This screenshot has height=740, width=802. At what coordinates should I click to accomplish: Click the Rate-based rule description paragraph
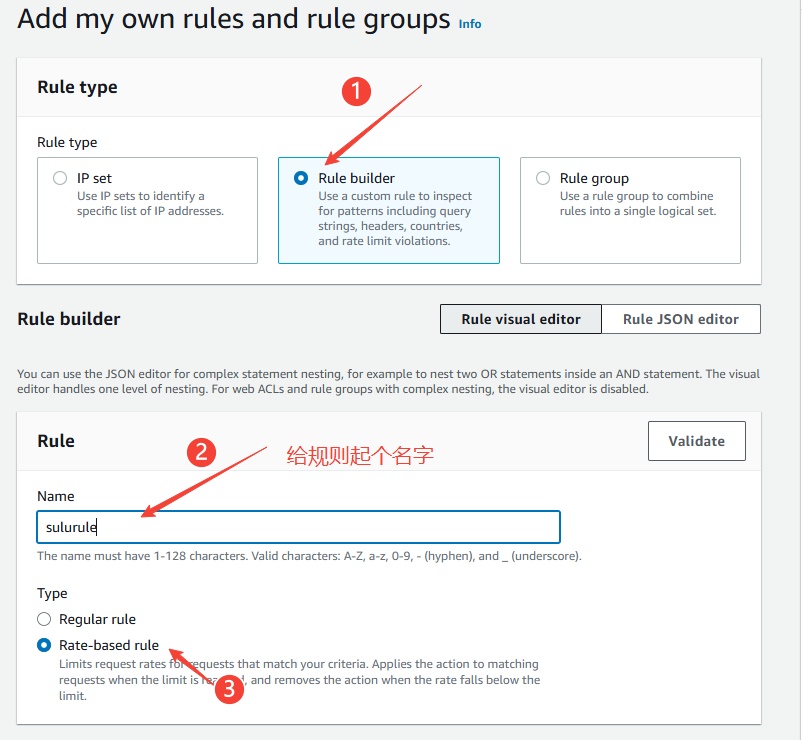click(299, 680)
